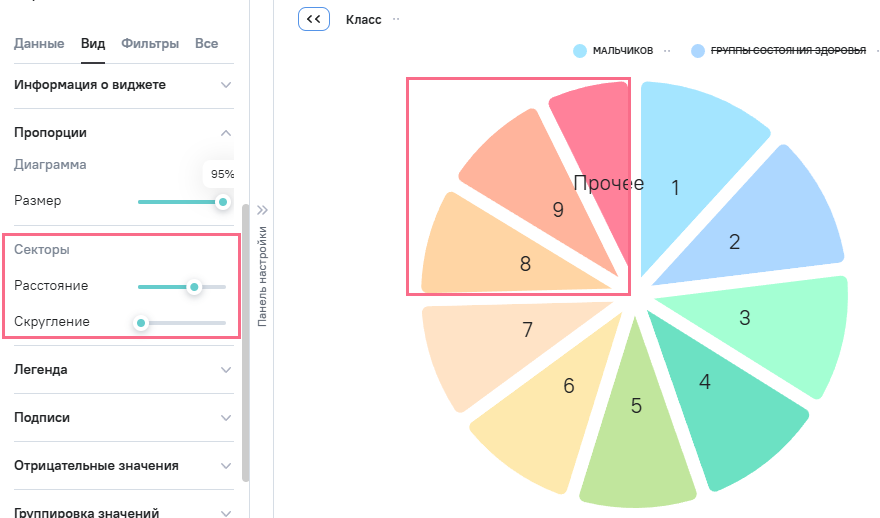Click the Класс dimension label

pos(362,19)
